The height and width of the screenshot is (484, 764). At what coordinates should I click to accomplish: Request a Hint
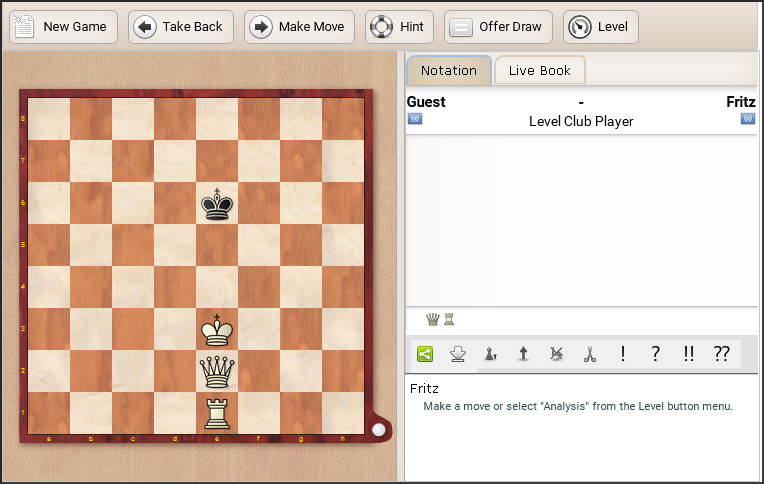pos(399,27)
